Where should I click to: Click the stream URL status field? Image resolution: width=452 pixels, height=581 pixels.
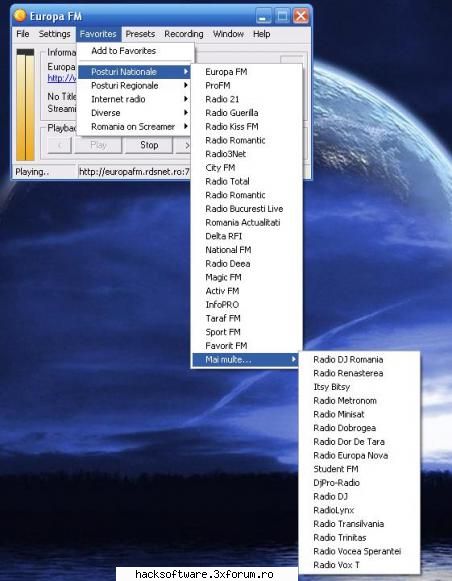coord(134,172)
